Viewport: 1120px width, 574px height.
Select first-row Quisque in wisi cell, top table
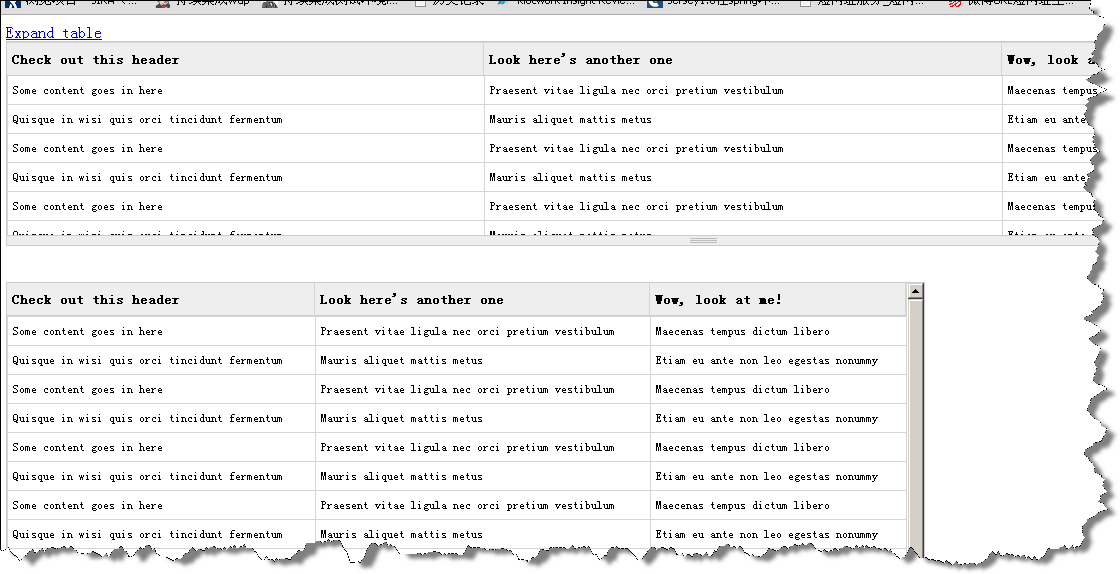tap(245, 119)
